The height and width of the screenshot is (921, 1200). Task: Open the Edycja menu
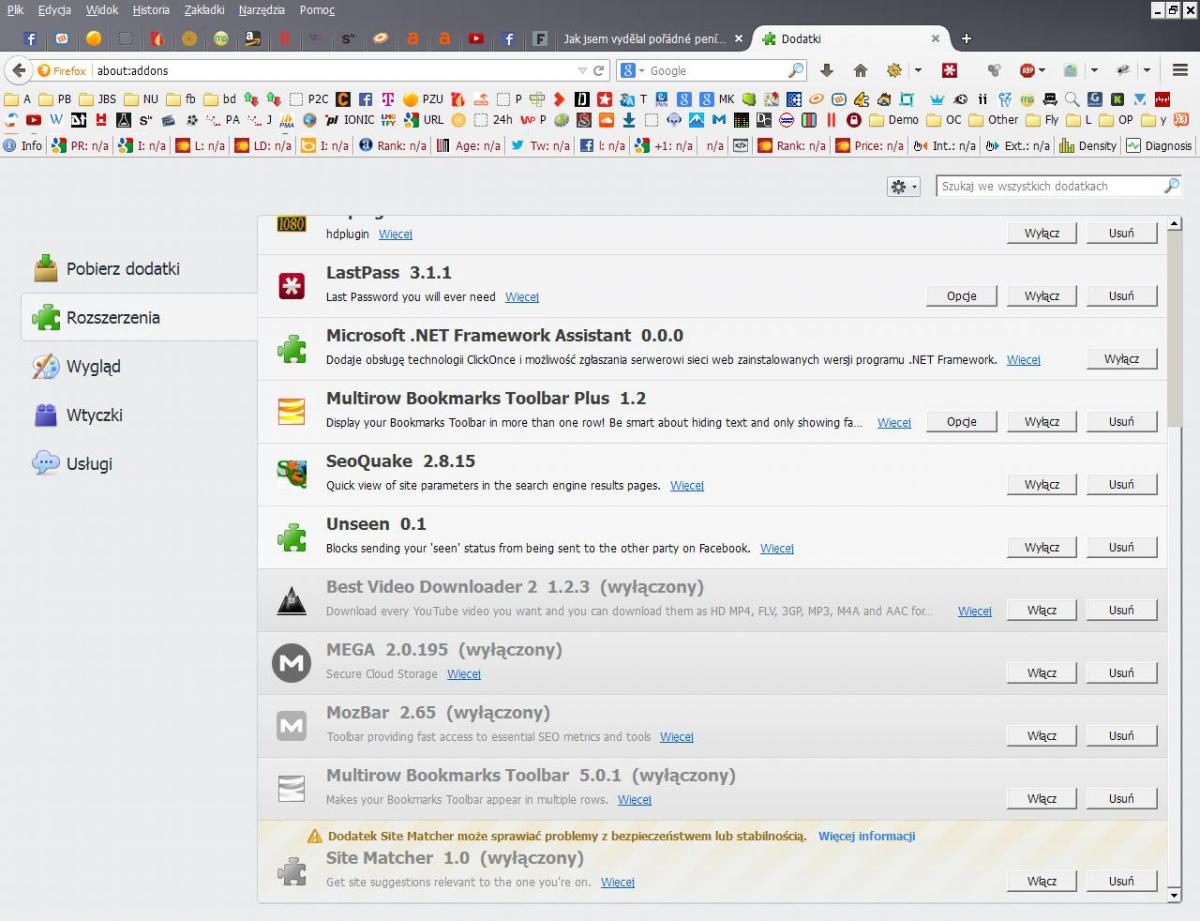pyautogui.click(x=55, y=10)
